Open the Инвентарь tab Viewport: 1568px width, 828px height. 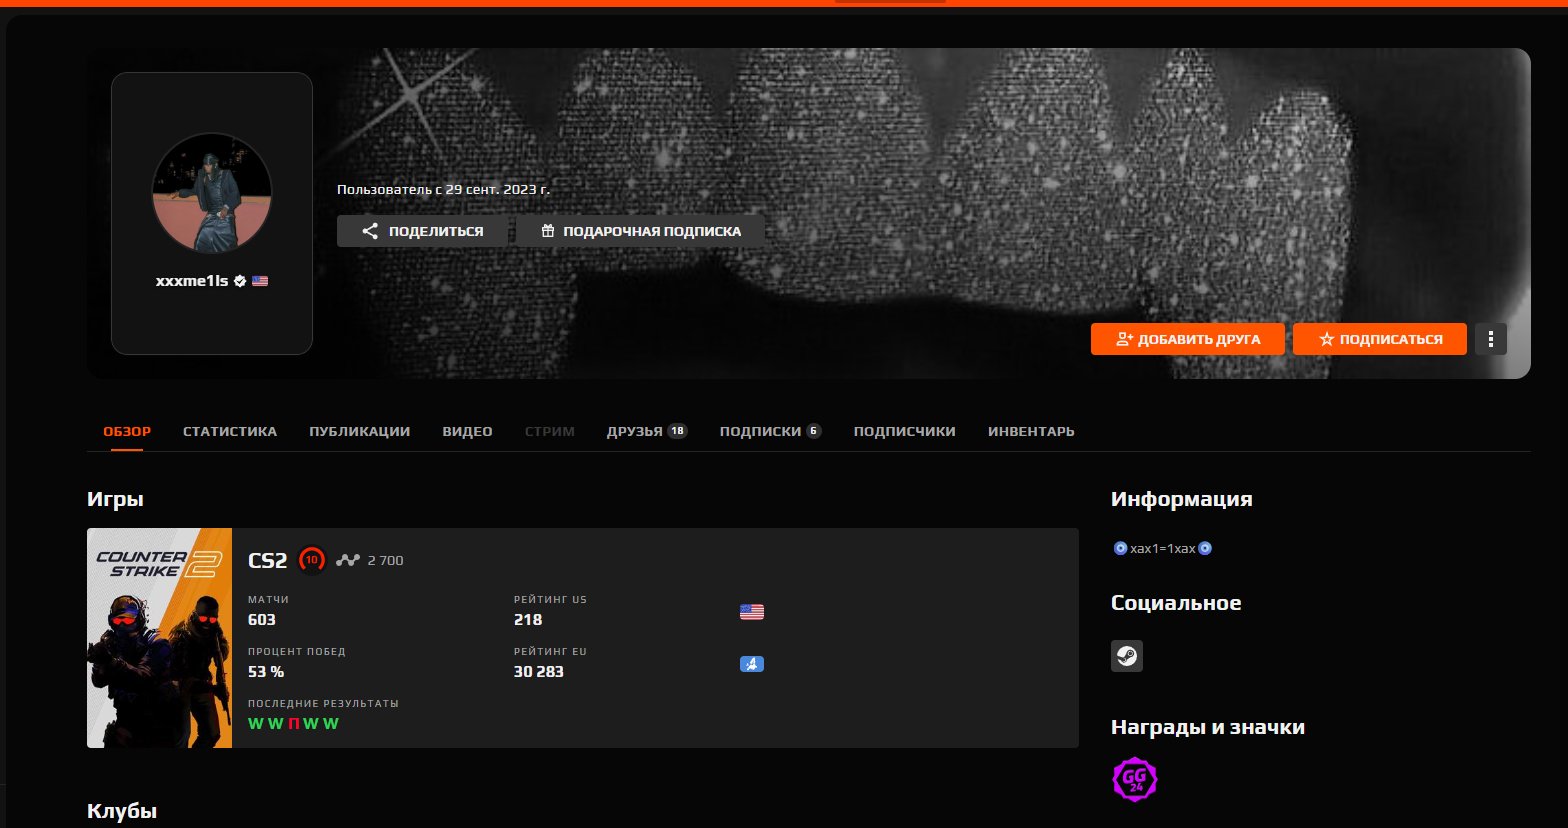pyautogui.click(x=1031, y=432)
